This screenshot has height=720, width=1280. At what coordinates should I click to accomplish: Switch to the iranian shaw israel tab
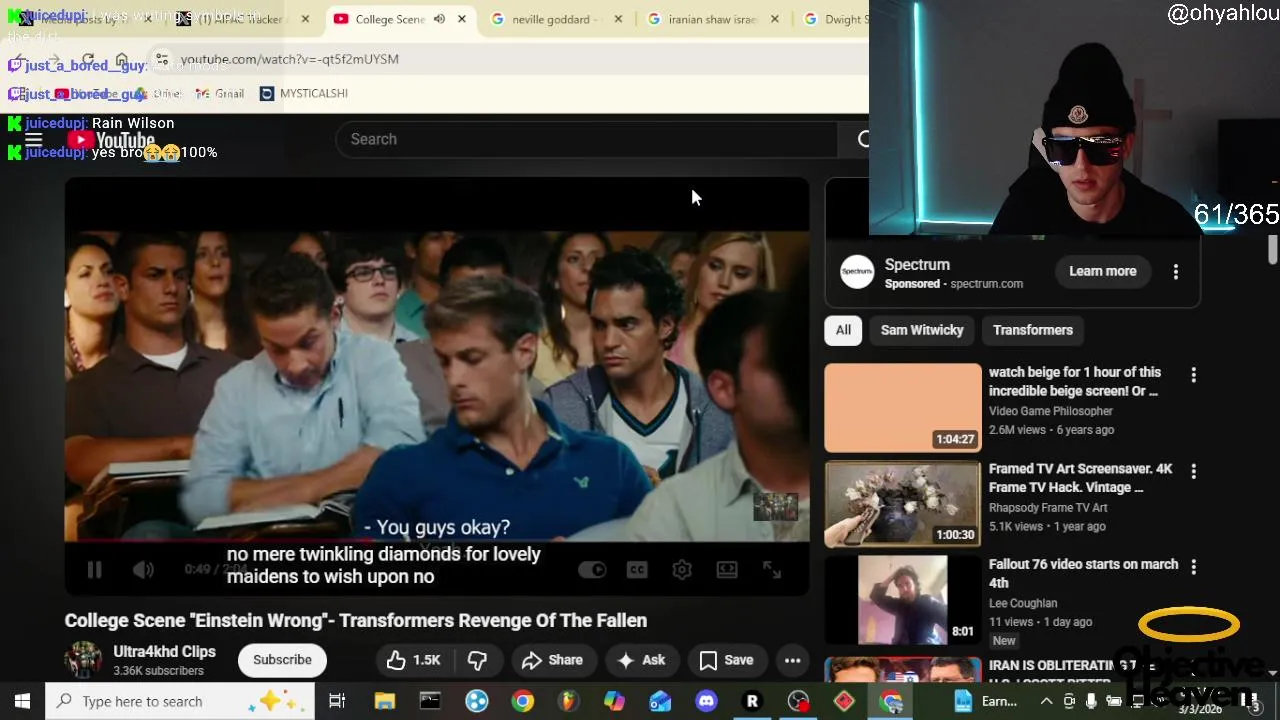[x=711, y=19]
